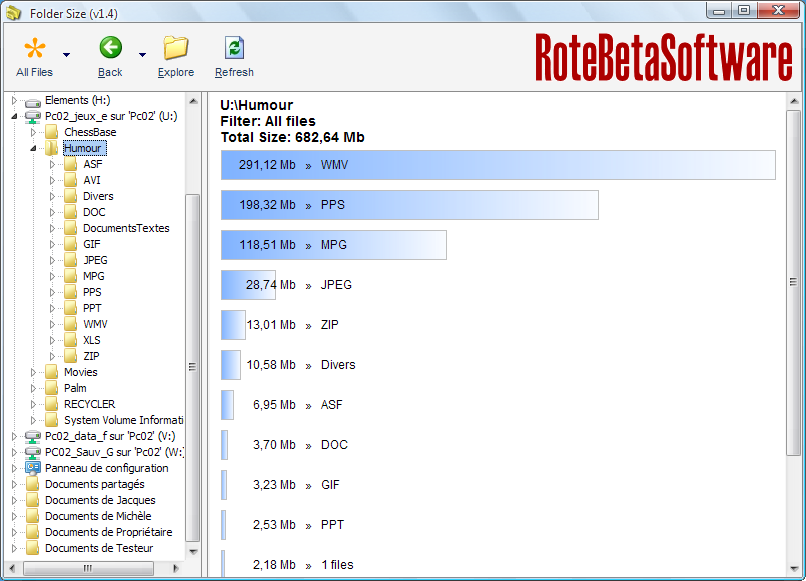Click the Pc02_data_f network drive icon
This screenshot has width=806, height=581.
click(33, 437)
